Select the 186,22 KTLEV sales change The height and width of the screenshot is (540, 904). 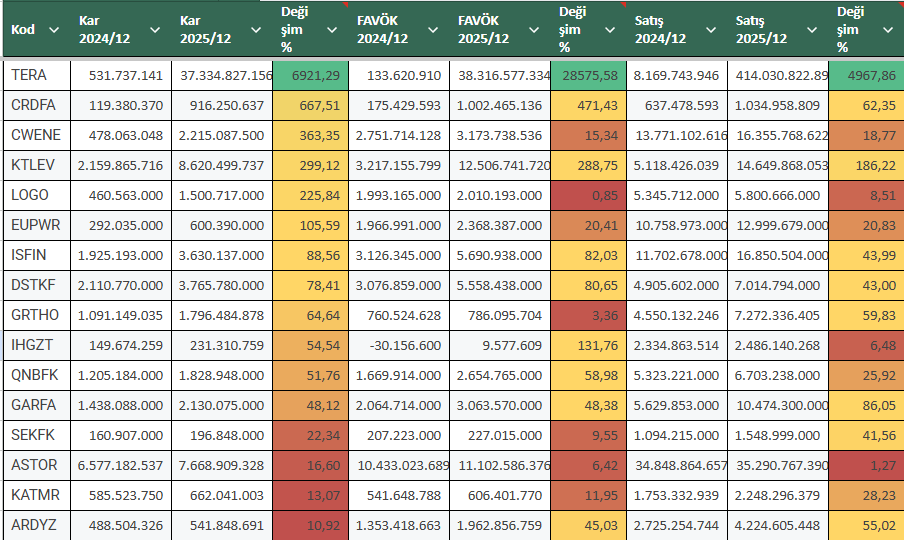click(866, 165)
